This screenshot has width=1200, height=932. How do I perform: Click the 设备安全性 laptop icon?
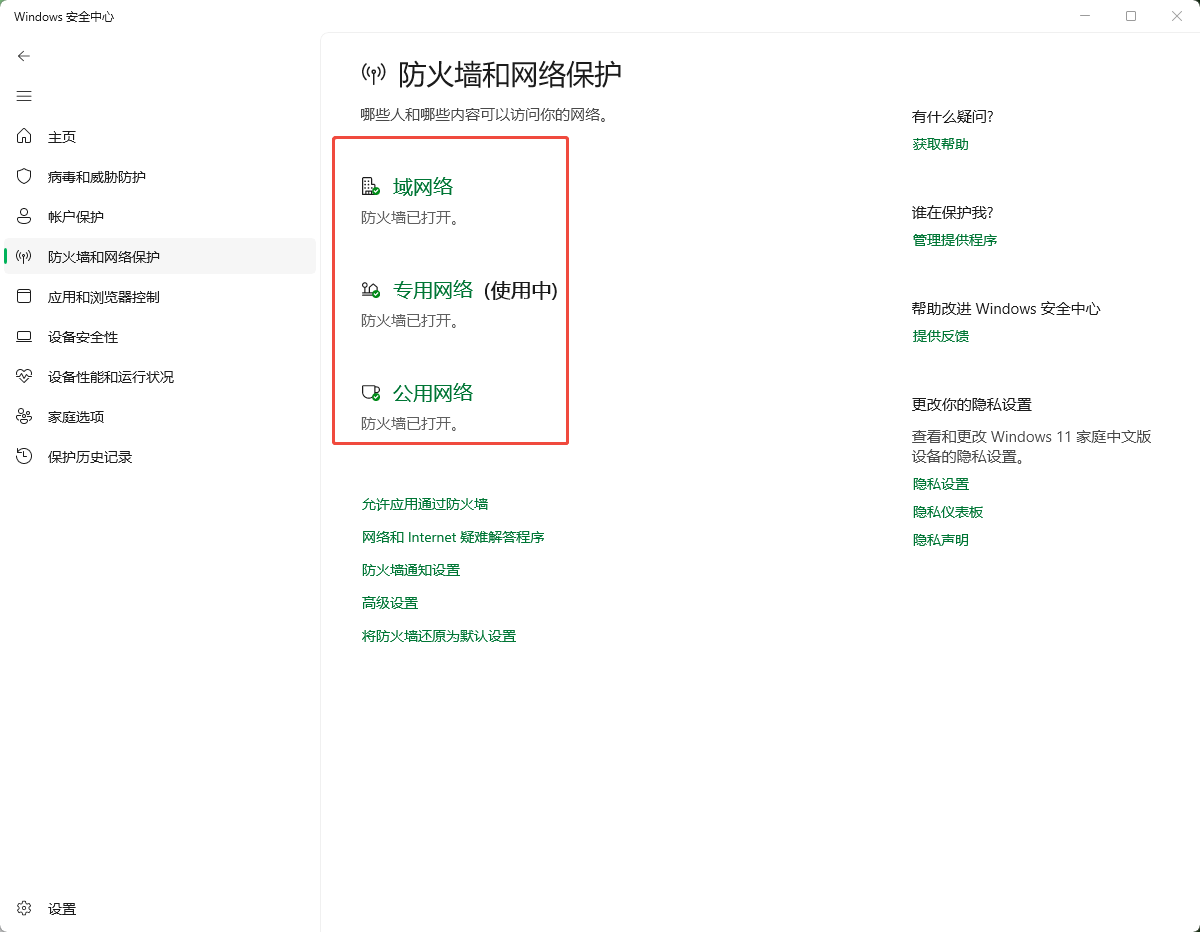[x=25, y=337]
